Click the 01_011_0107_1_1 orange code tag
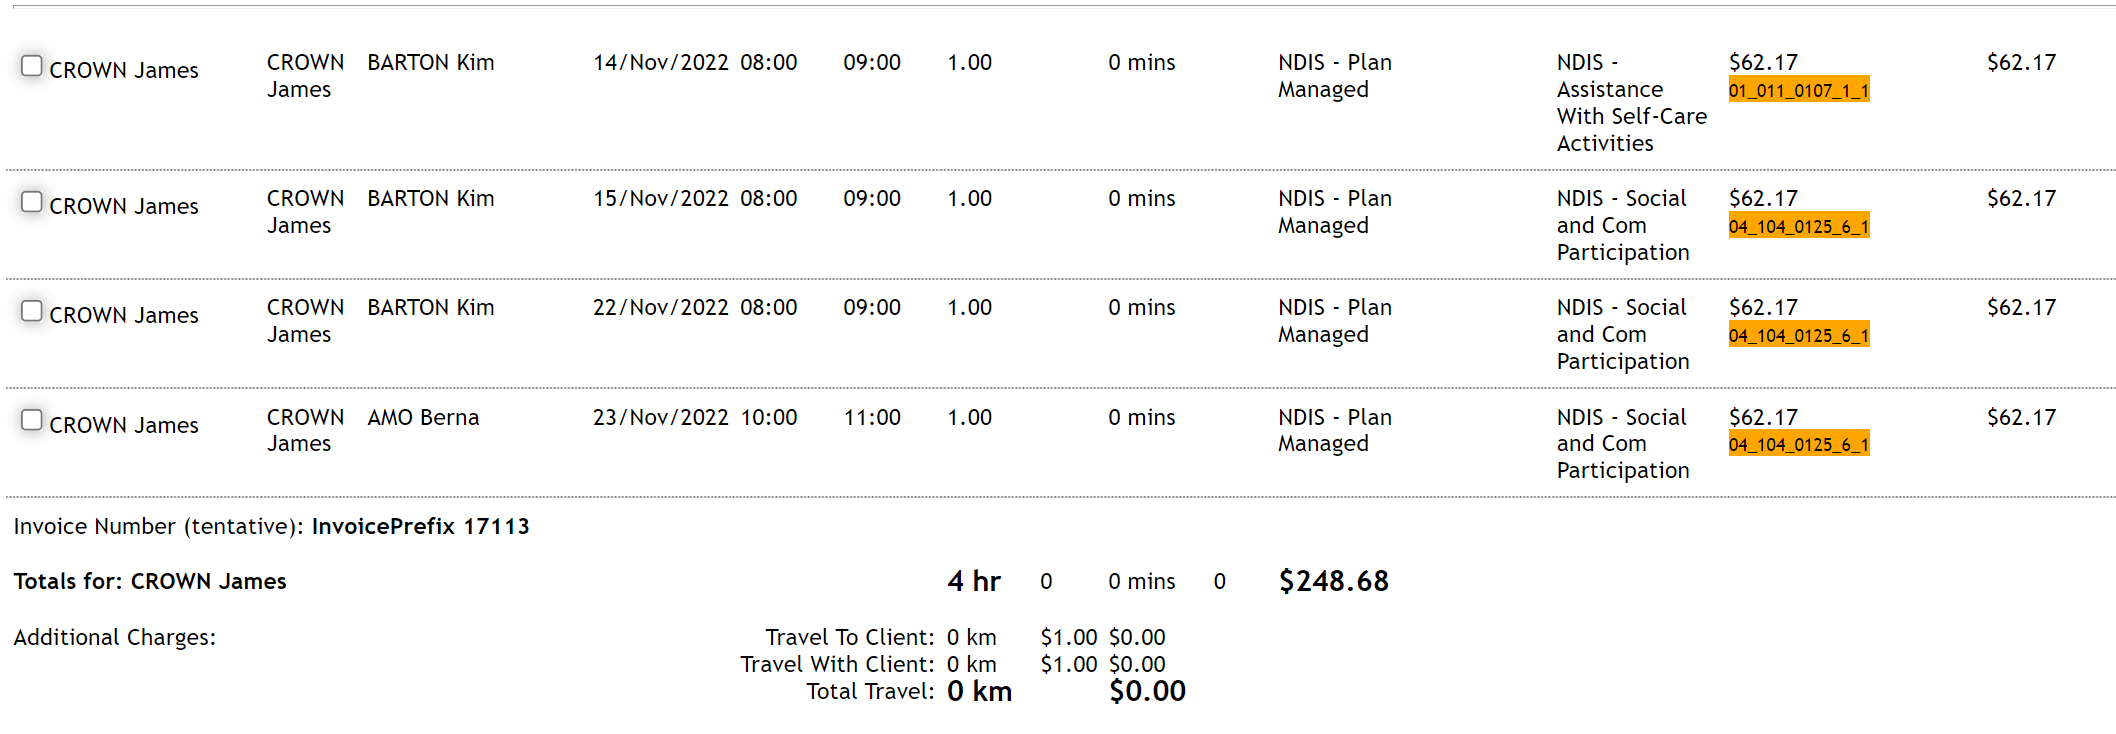 pyautogui.click(x=1798, y=91)
